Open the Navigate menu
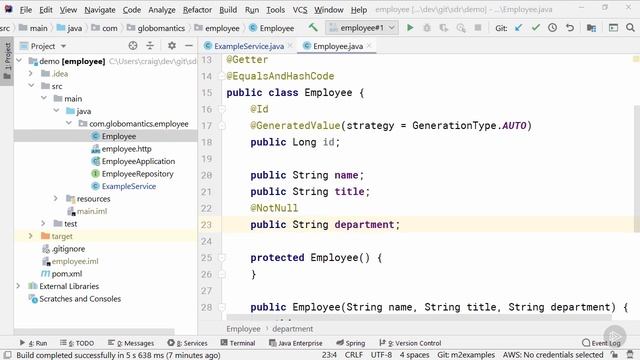The width and height of the screenshot is (640, 360). coord(100,9)
